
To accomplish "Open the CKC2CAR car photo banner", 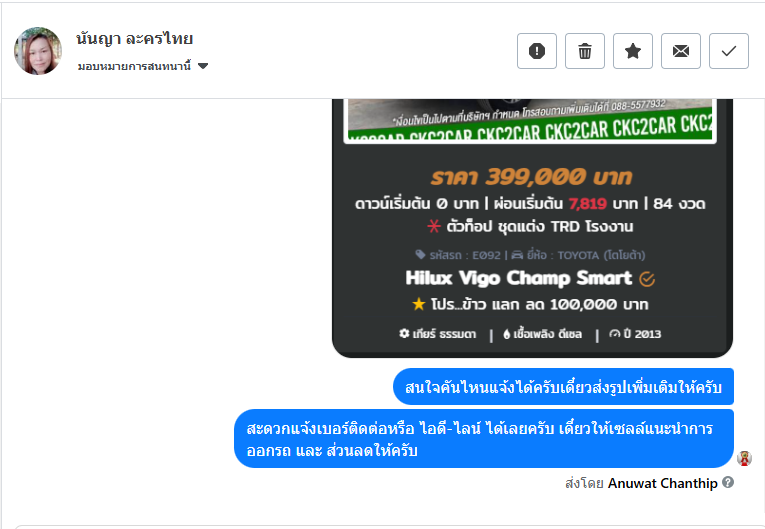I will [530, 121].
